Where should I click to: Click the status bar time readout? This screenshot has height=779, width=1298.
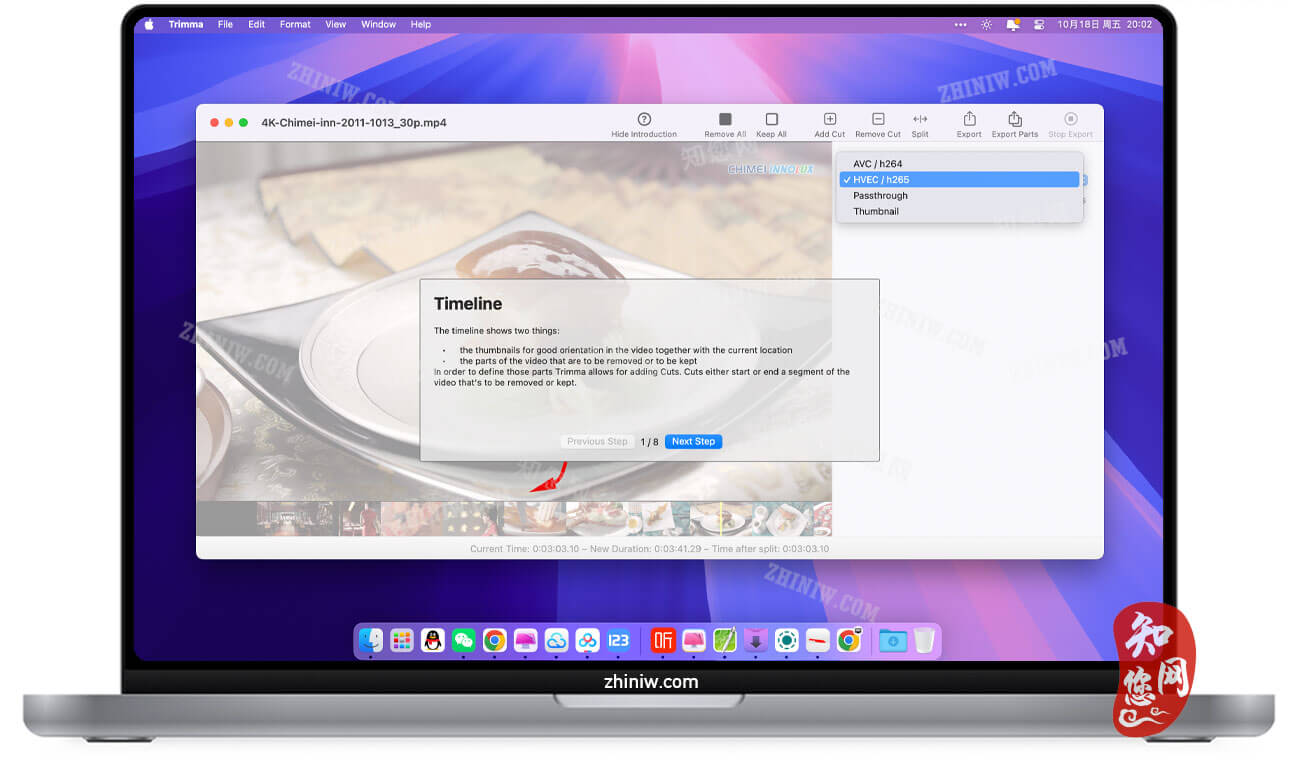(649, 549)
